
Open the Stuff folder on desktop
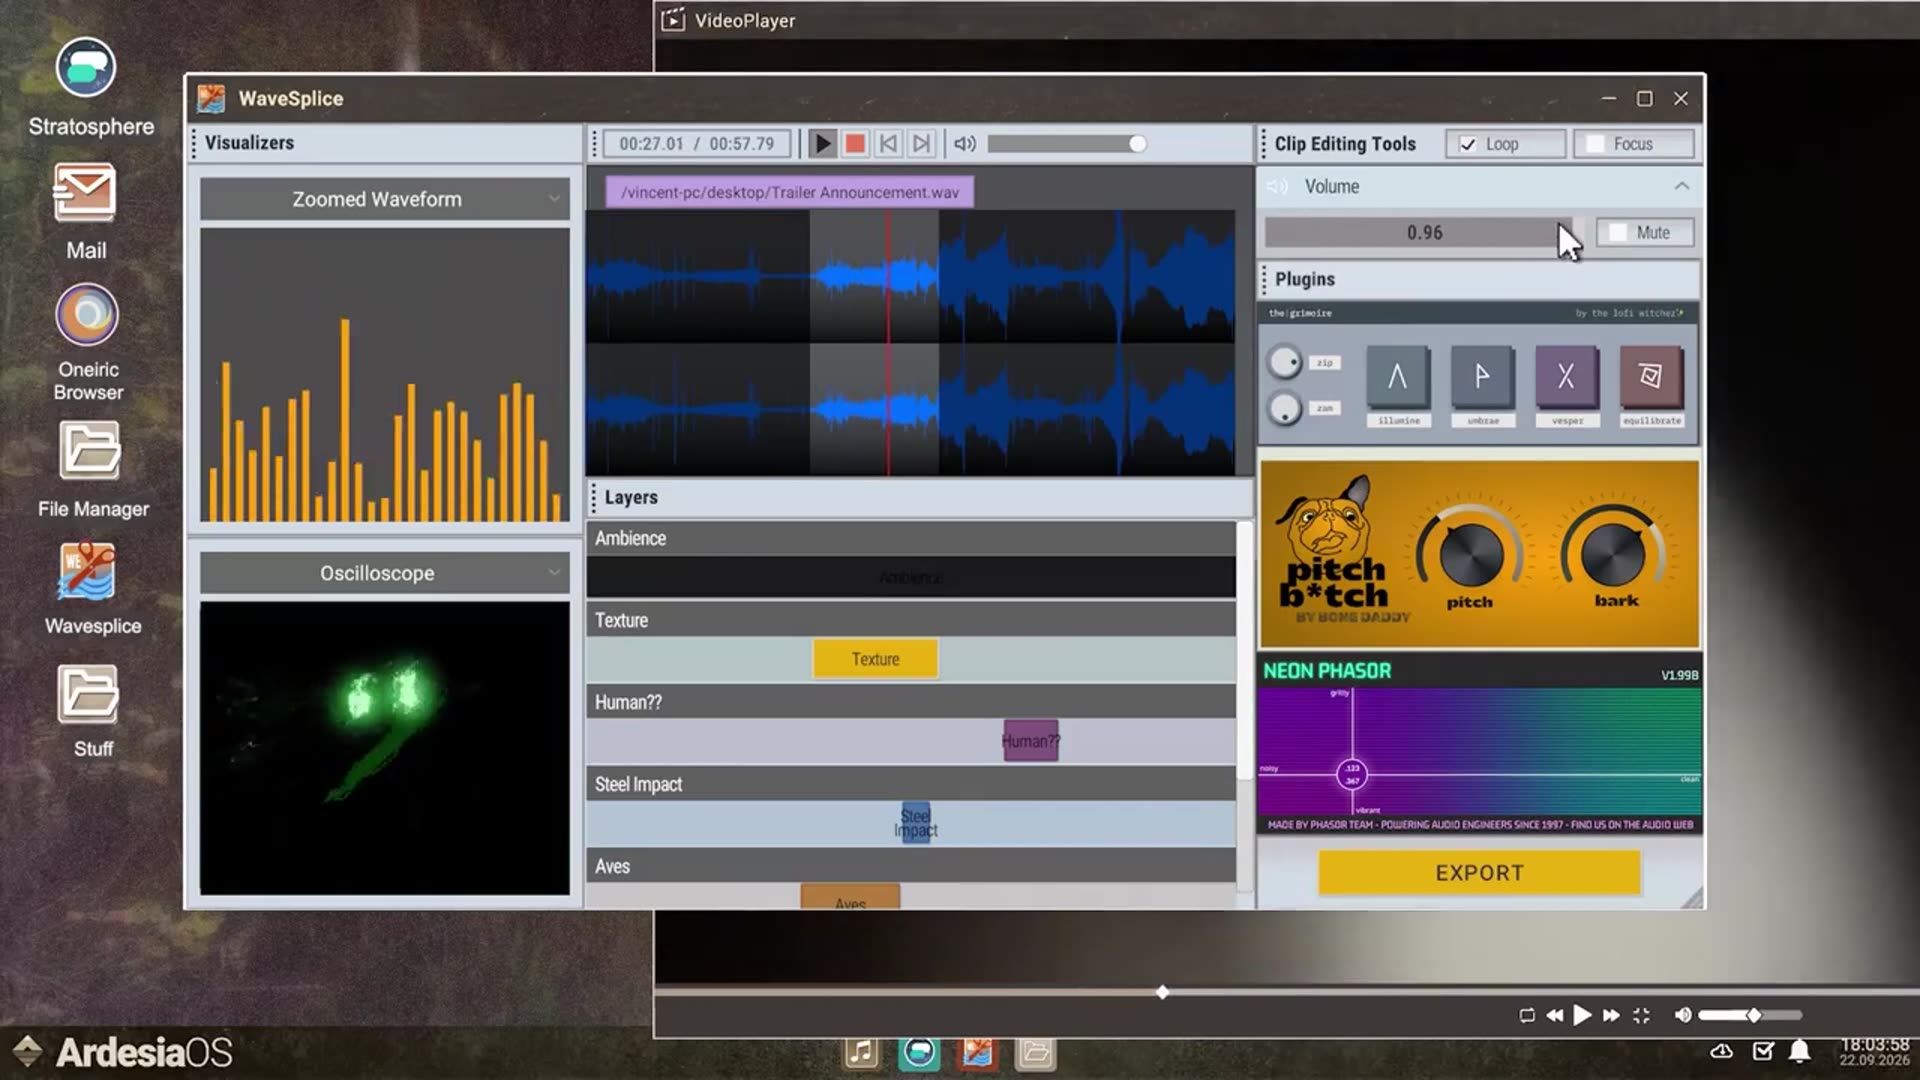point(90,711)
